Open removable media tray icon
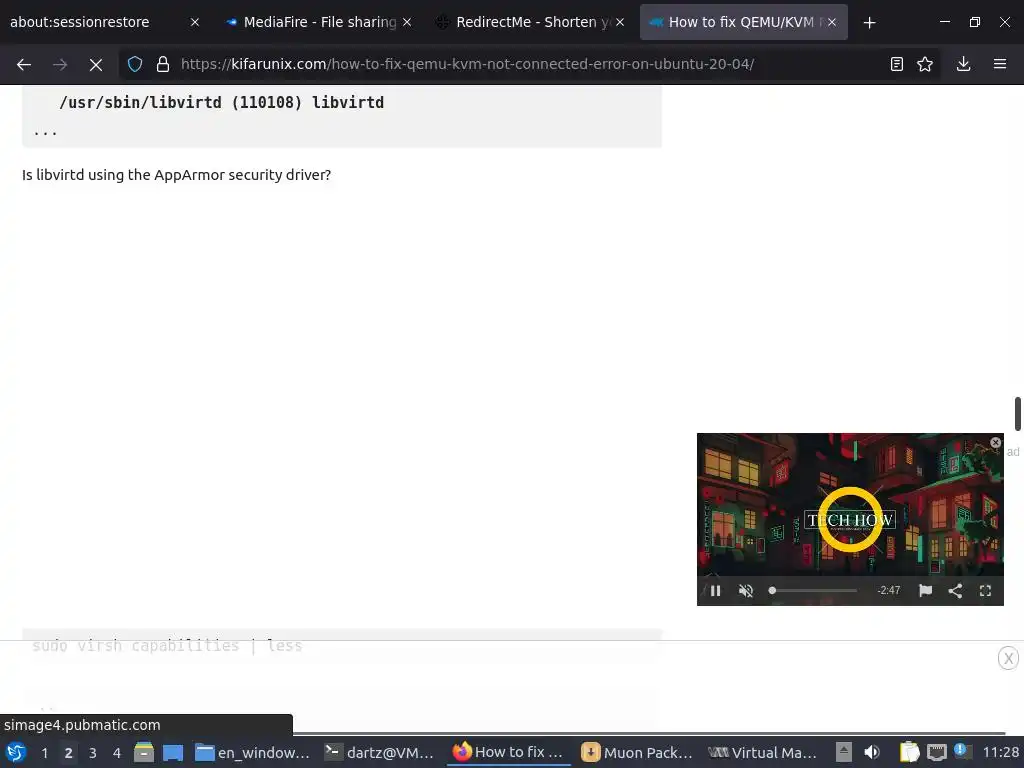 (844, 752)
